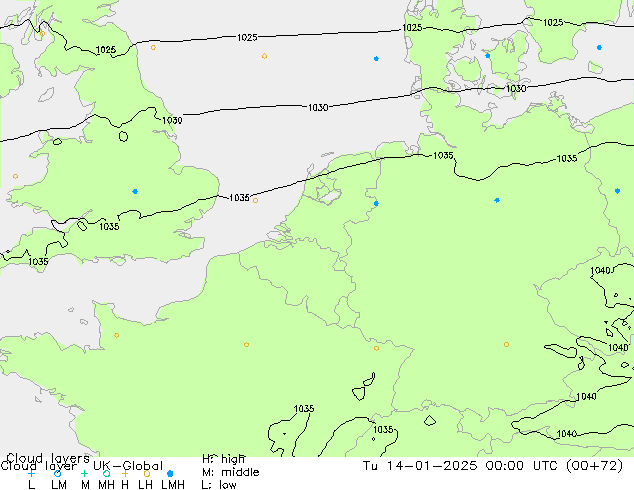Image resolution: width=634 pixels, height=490 pixels.
Task: Click the 1035 label over northwest Germany
Action: click(443, 155)
